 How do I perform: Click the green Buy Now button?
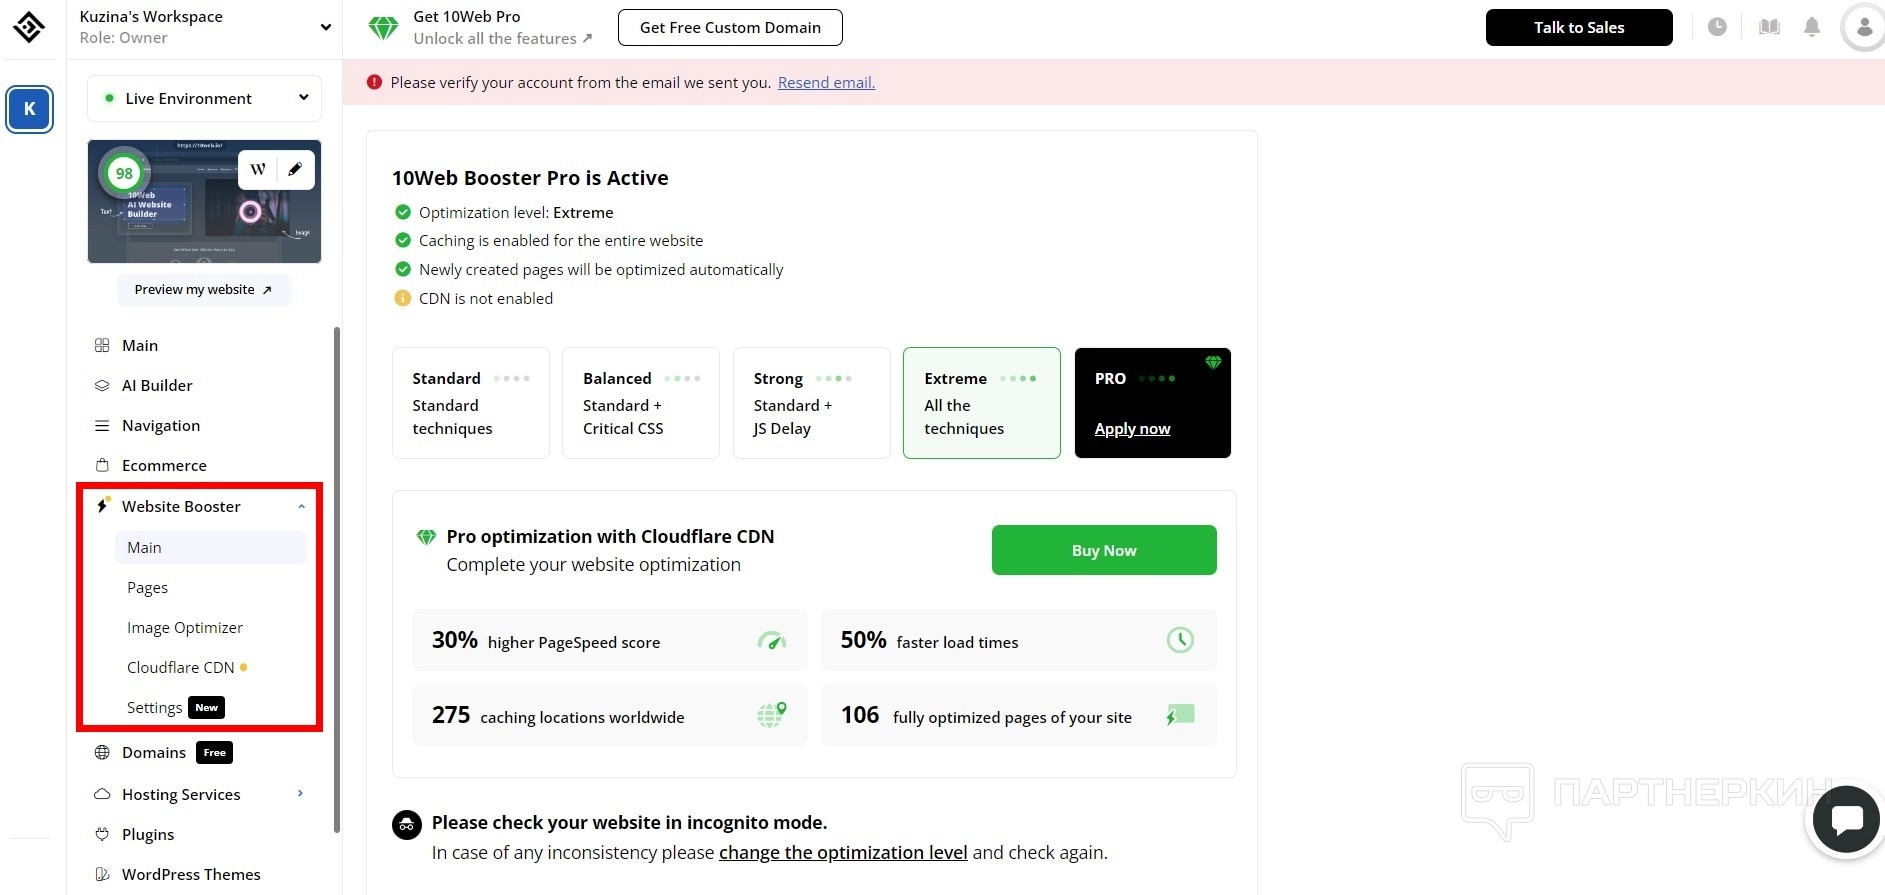1103,550
